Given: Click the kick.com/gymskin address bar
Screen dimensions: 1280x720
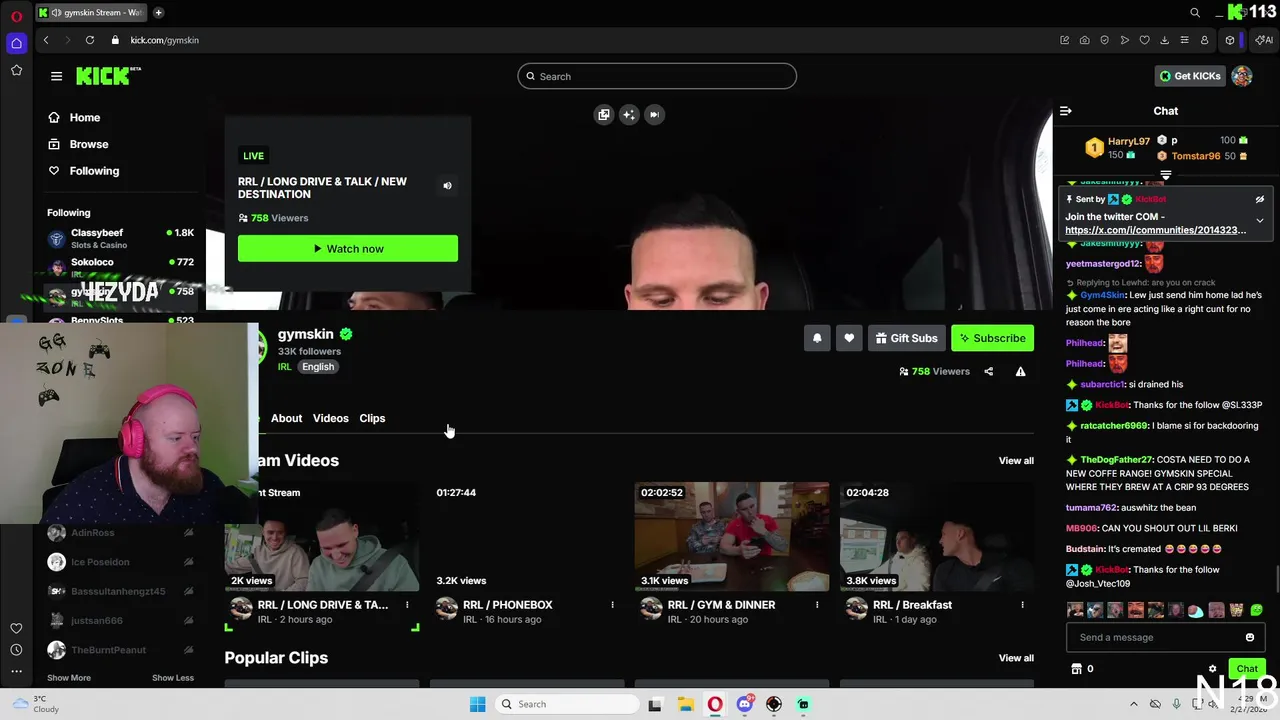Looking at the screenshot, I should point(164,40).
